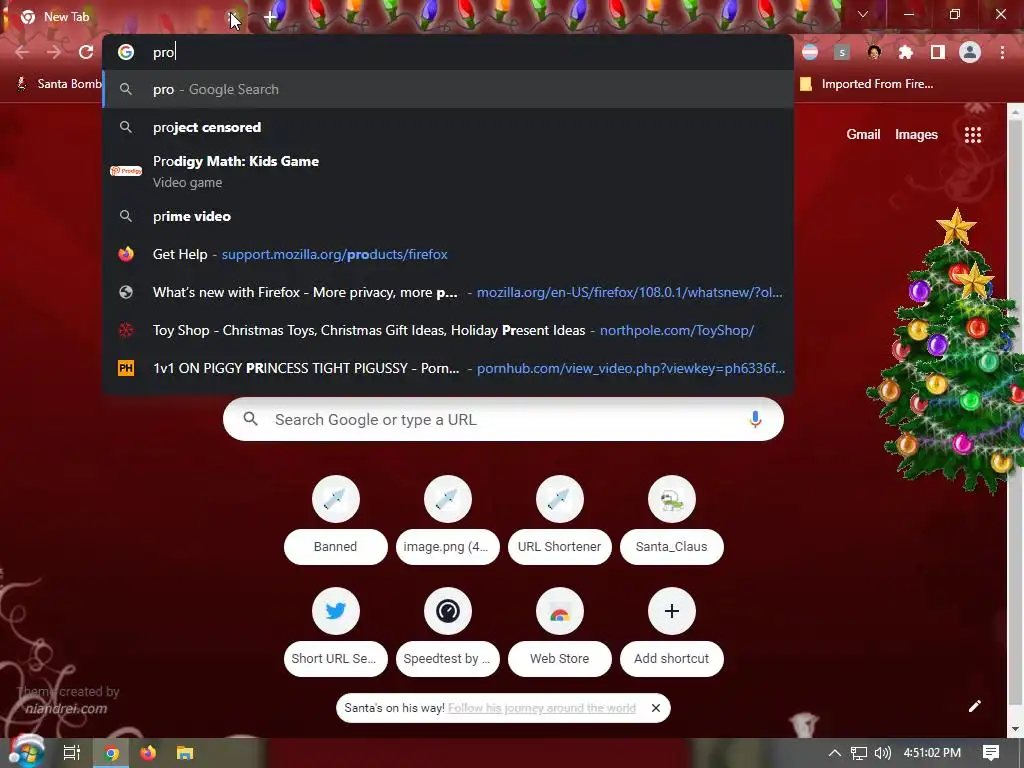Add shortcut using the plus tile

[x=671, y=632]
